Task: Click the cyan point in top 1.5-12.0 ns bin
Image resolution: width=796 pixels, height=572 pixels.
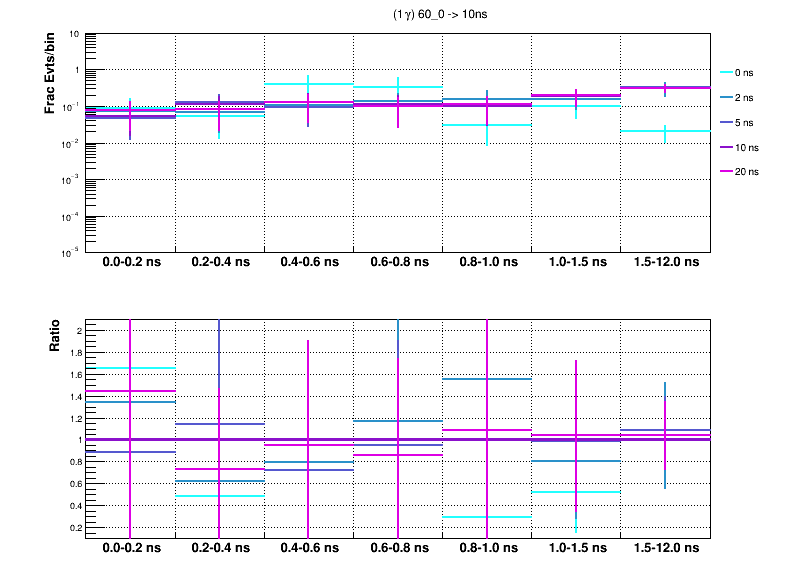Action: pyautogui.click(x=666, y=131)
